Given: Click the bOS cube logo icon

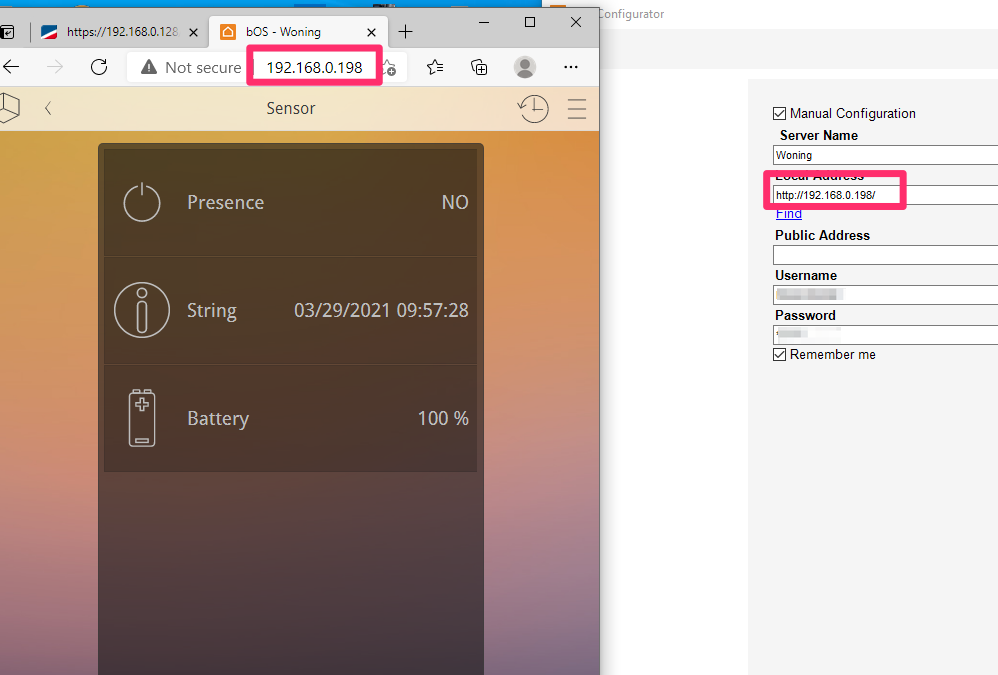Looking at the screenshot, I should point(9,108).
